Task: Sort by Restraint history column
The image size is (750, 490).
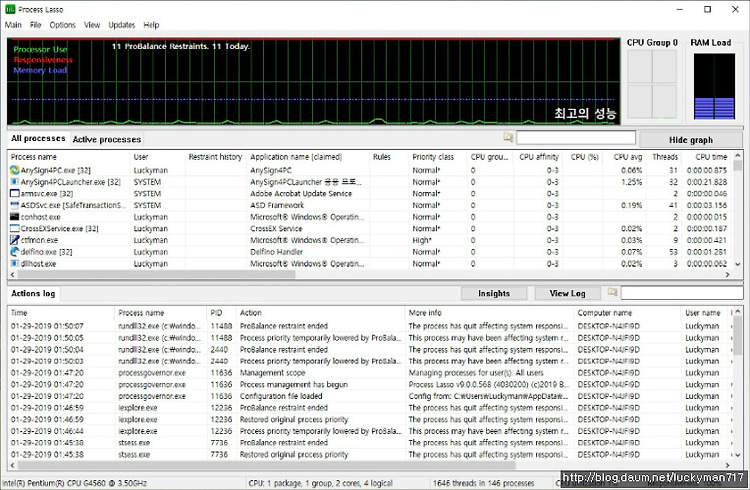Action: [216, 157]
